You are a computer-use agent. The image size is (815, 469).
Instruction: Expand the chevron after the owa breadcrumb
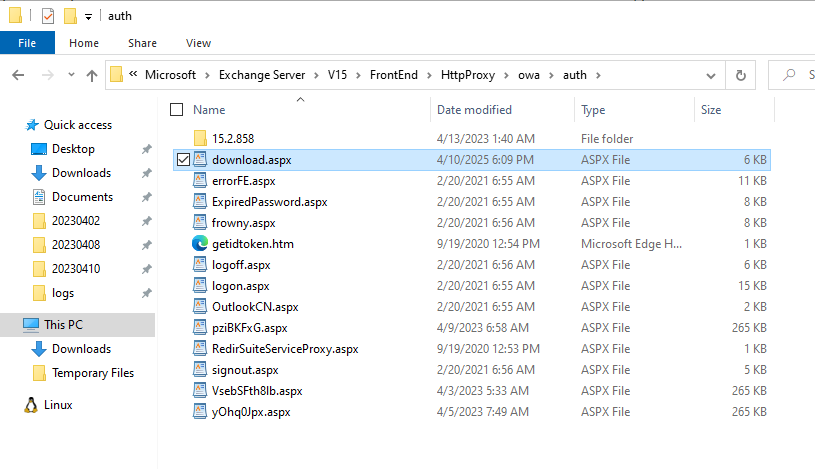pyautogui.click(x=551, y=75)
